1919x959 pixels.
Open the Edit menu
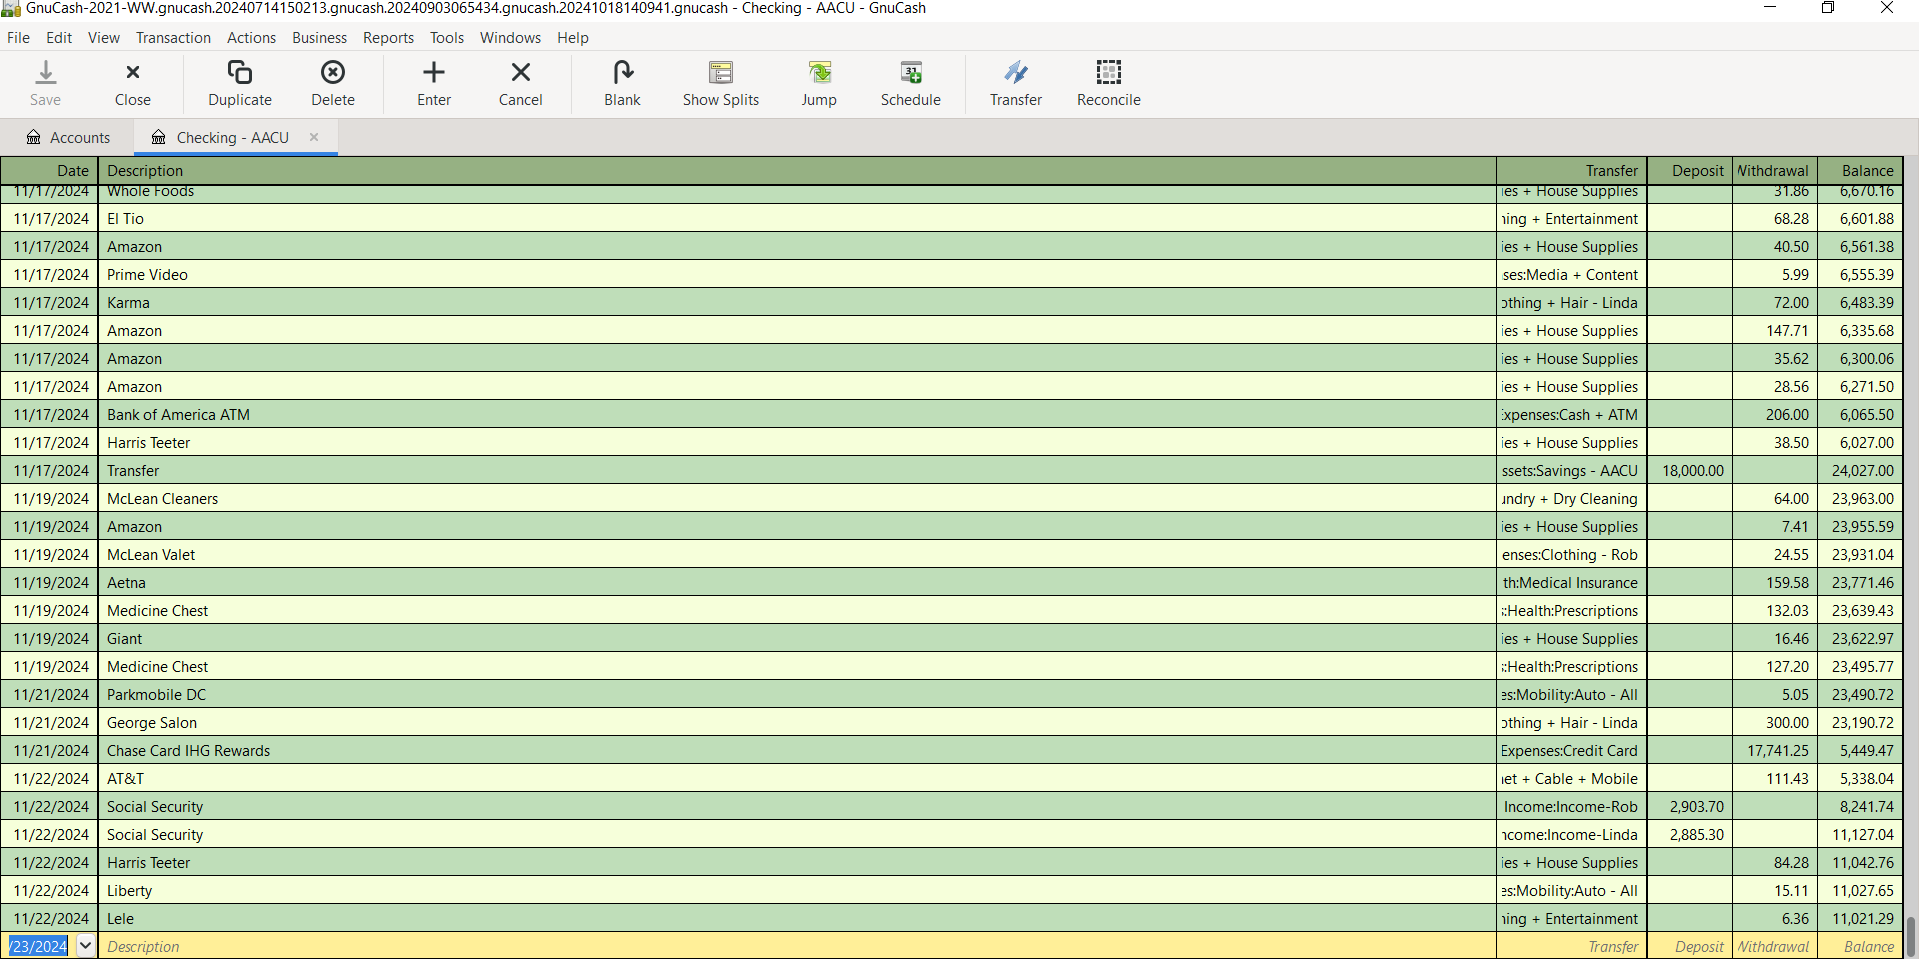59,38
